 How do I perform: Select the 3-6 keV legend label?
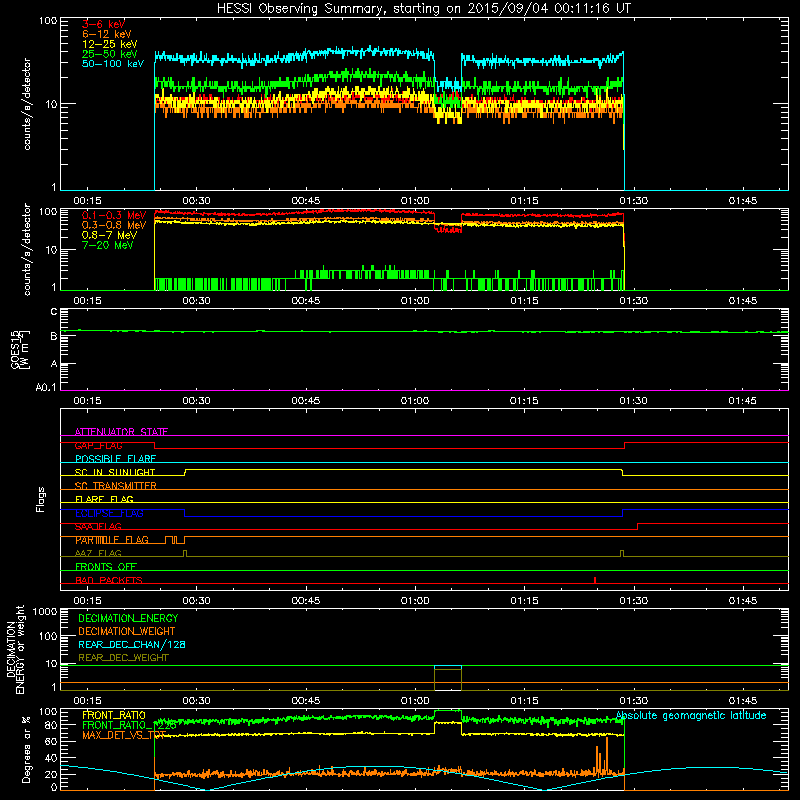click(104, 24)
